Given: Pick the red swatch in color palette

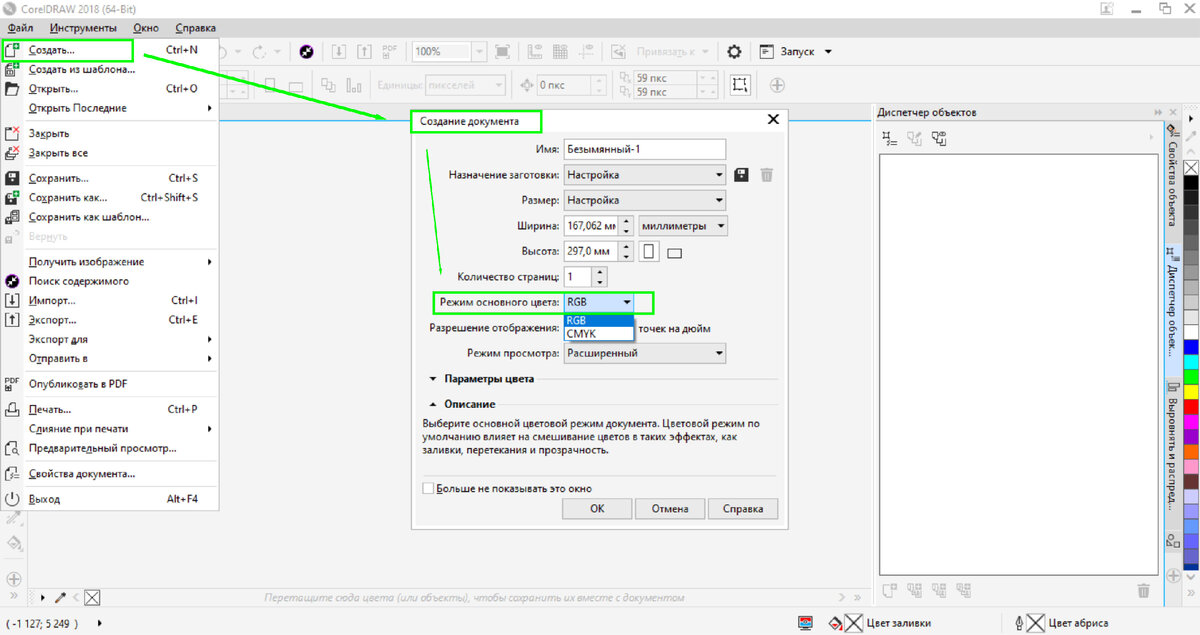Looking at the screenshot, I should coord(1191,407).
